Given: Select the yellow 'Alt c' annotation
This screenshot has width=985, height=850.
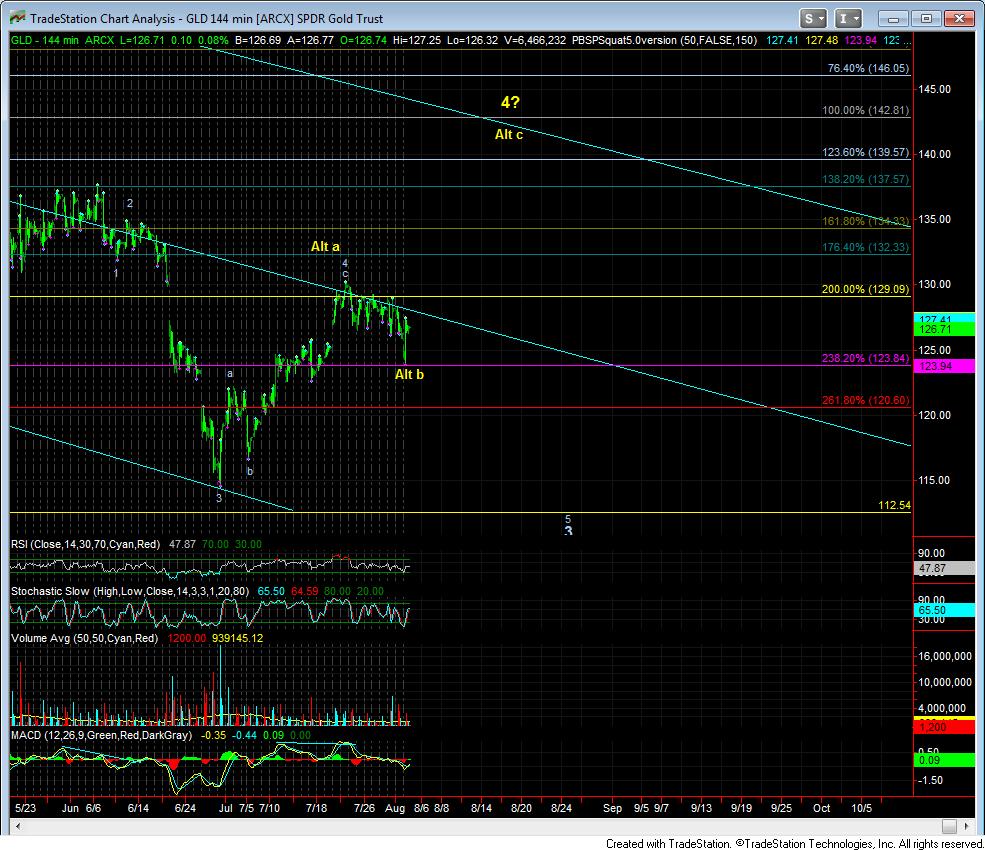Looking at the screenshot, I should tap(509, 134).
